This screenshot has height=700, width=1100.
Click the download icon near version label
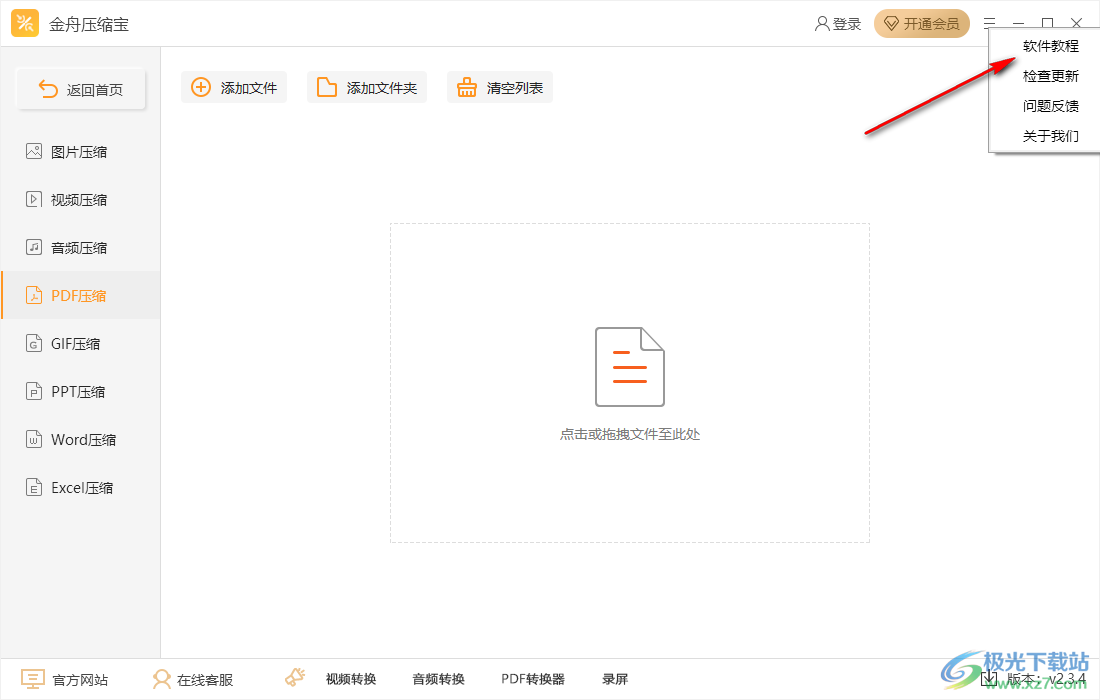tap(989, 678)
